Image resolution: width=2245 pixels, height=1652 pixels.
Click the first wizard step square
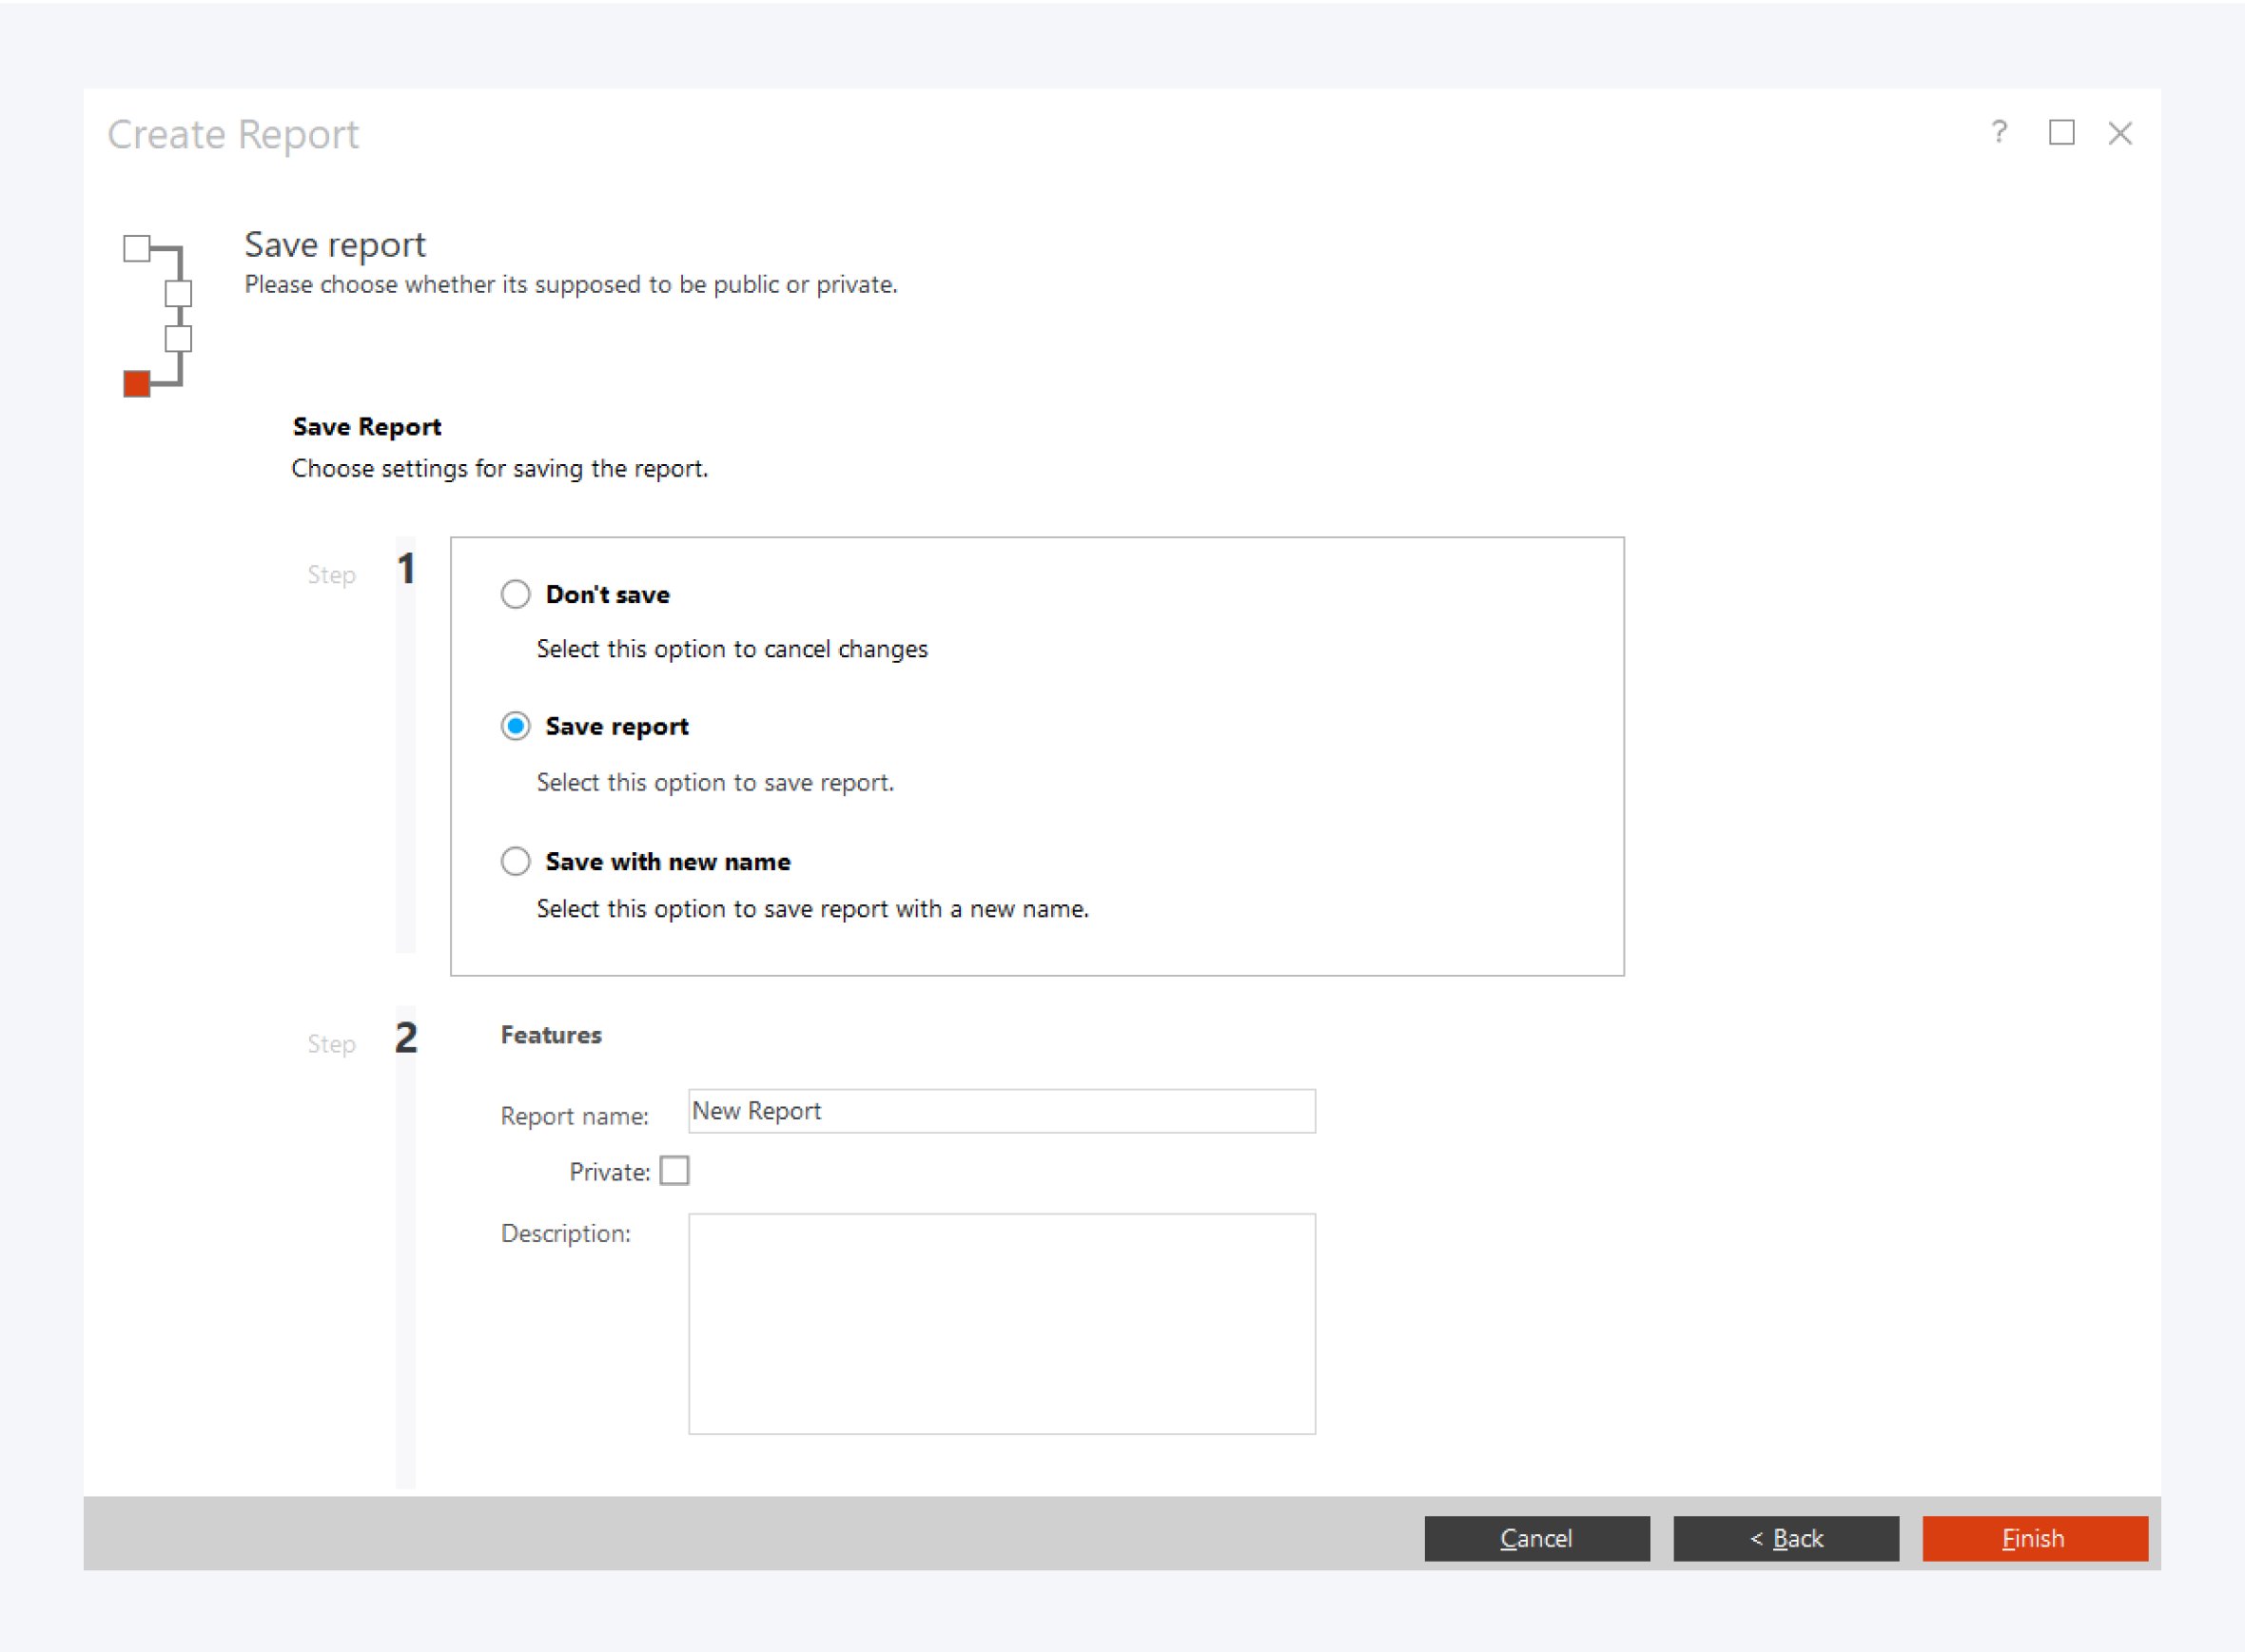pyautogui.click(x=136, y=248)
